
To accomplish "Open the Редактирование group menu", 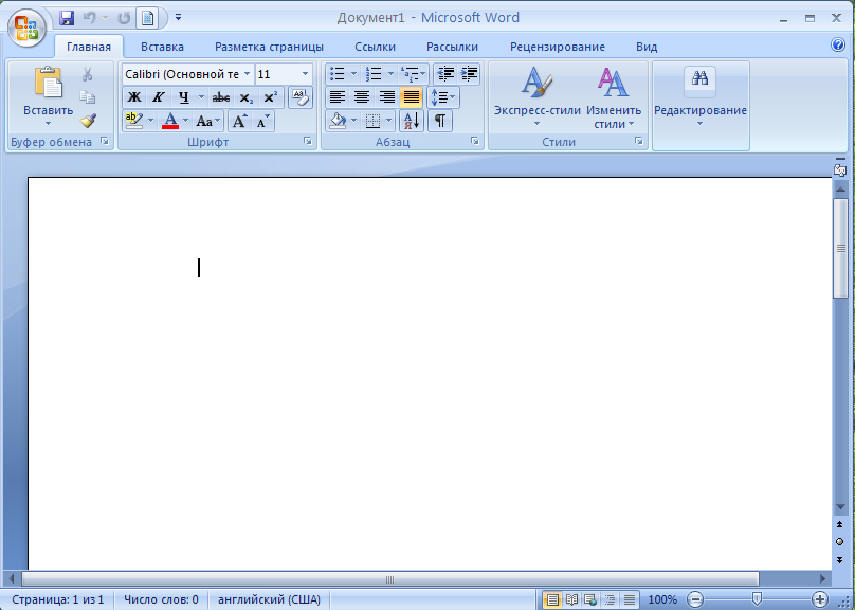I will click(701, 96).
